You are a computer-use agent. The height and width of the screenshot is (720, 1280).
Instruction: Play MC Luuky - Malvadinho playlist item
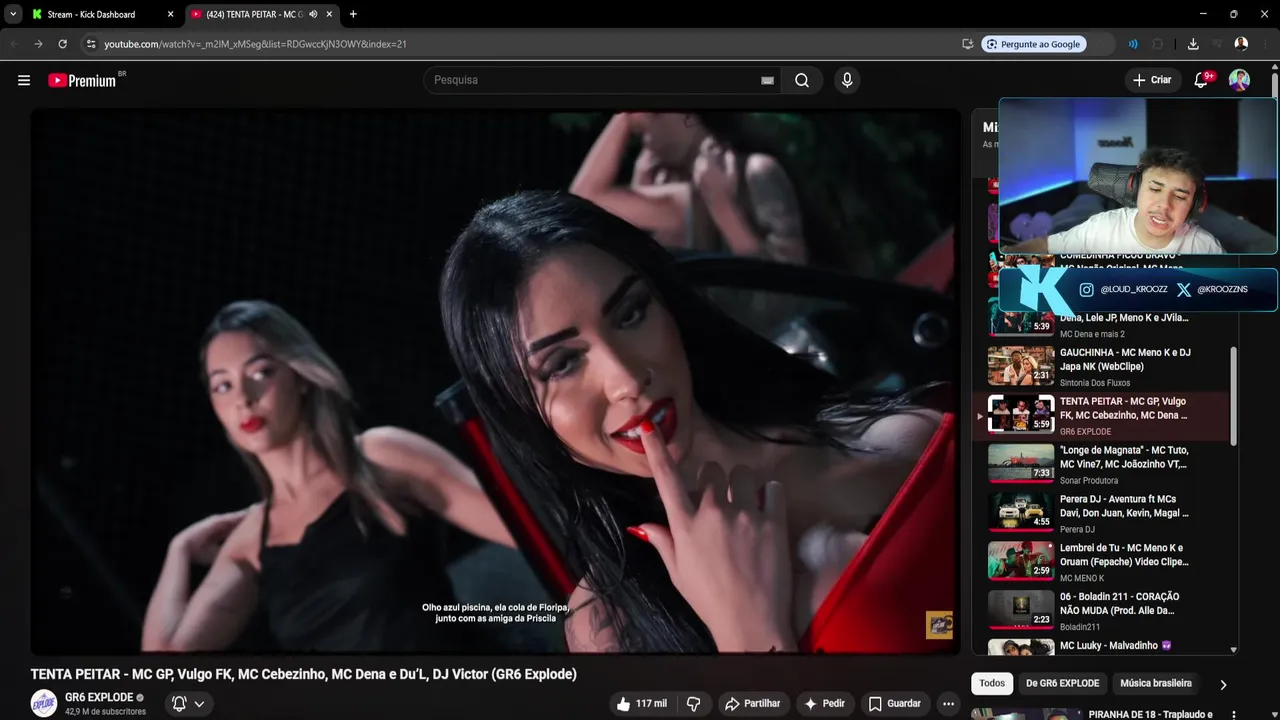1103,646
